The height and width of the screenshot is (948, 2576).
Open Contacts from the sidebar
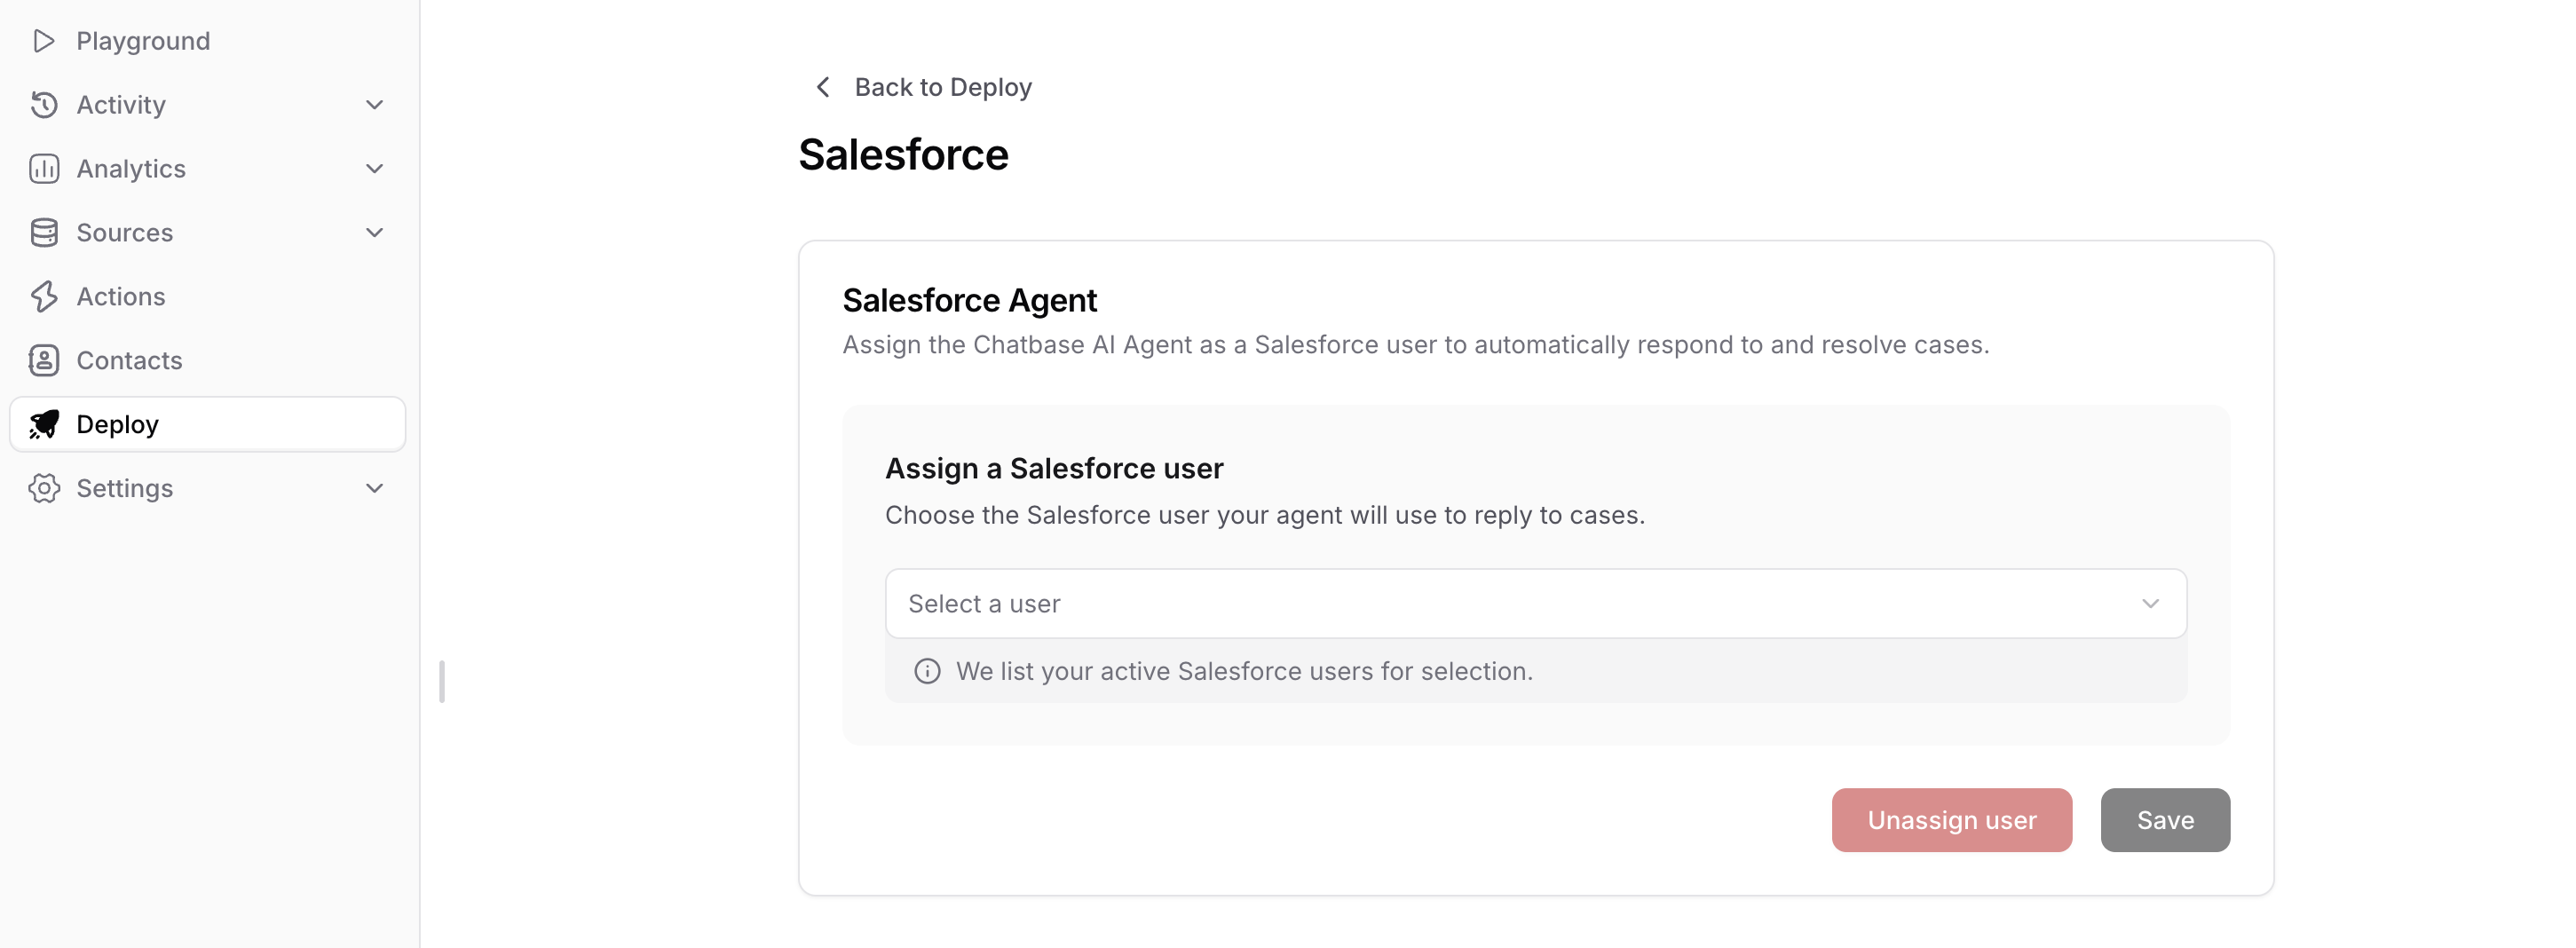point(129,361)
